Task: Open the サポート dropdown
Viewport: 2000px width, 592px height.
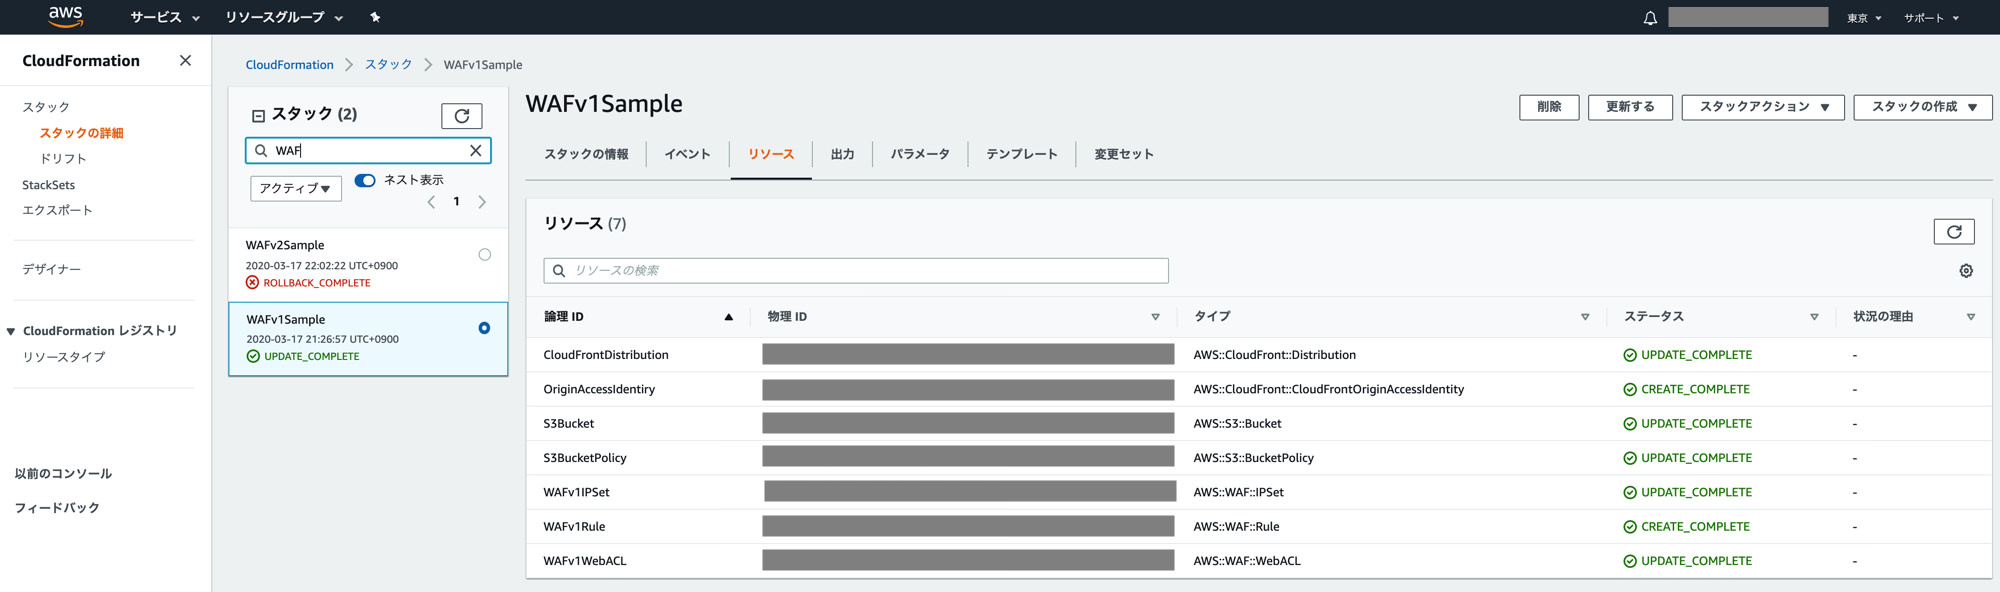Action: click(x=1931, y=18)
